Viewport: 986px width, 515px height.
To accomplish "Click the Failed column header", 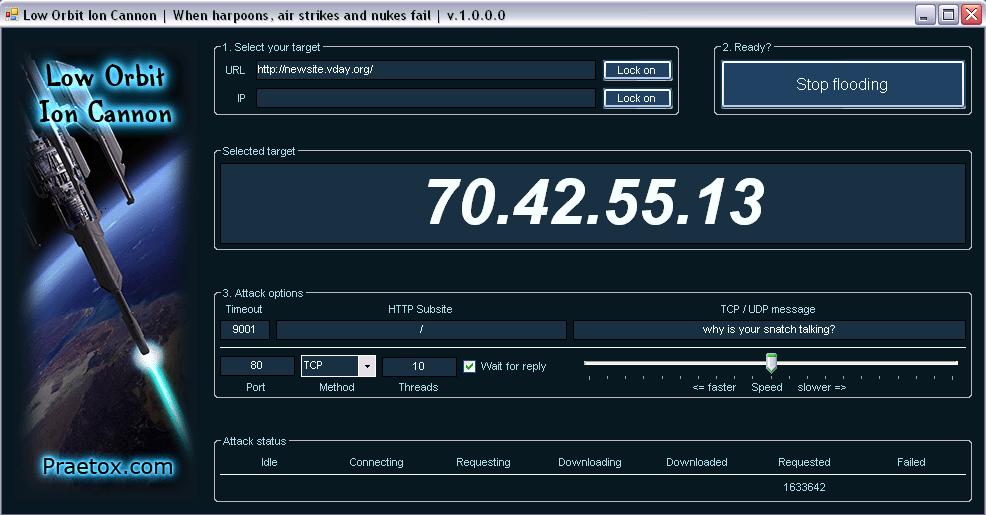I will pos(911,462).
